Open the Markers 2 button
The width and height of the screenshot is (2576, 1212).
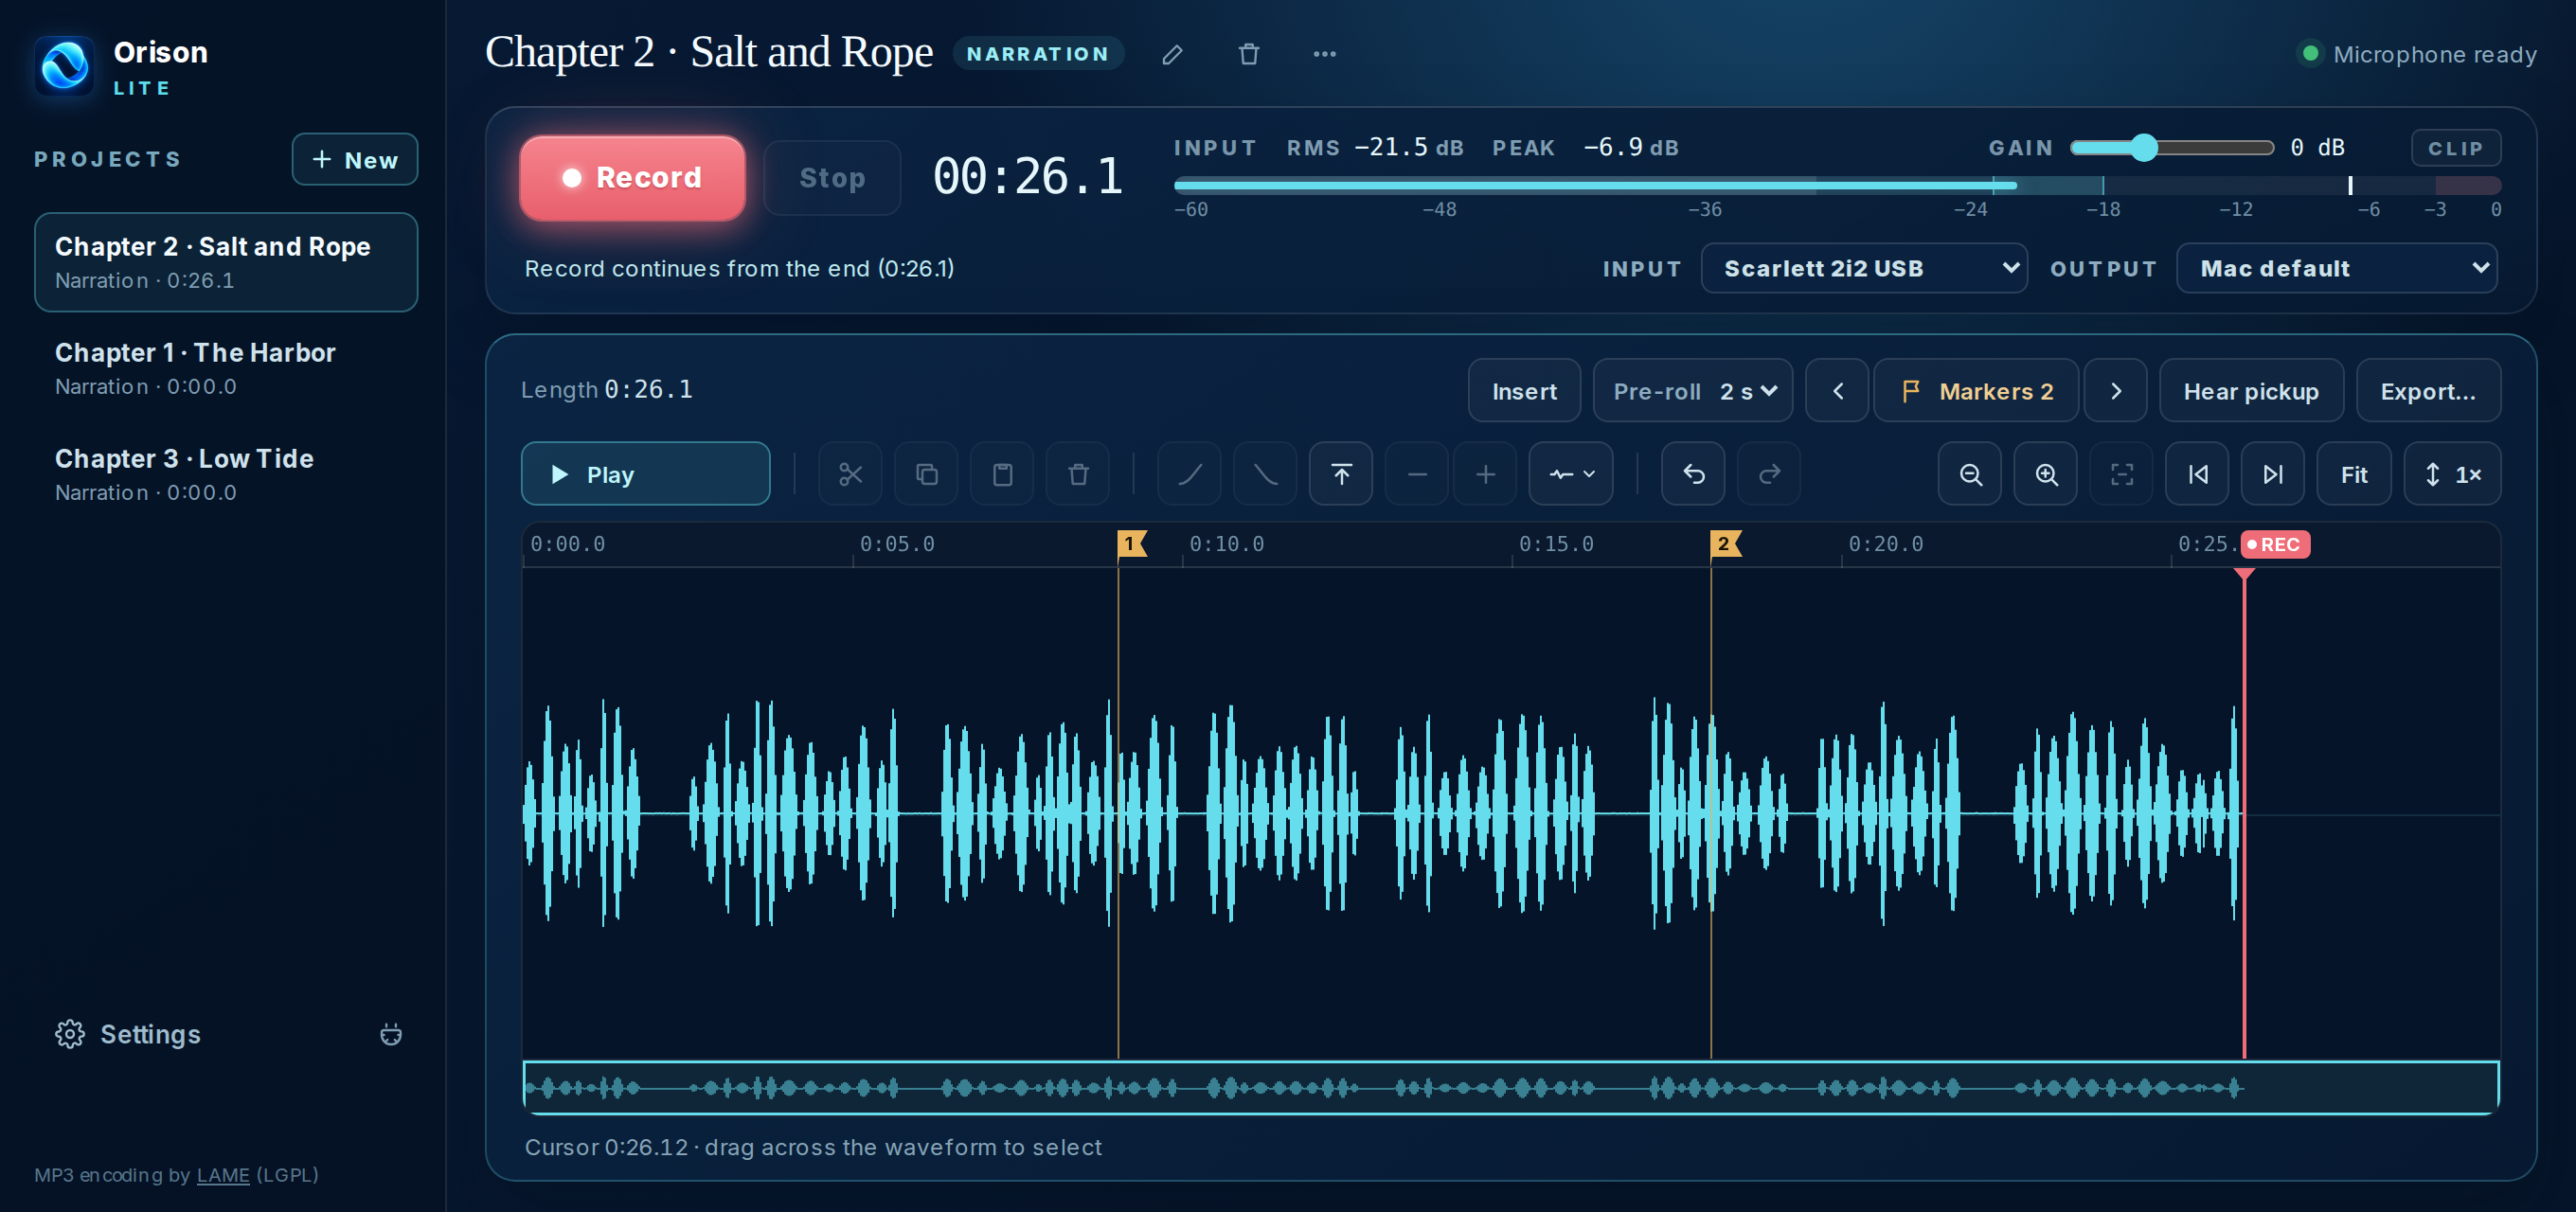[1976, 391]
